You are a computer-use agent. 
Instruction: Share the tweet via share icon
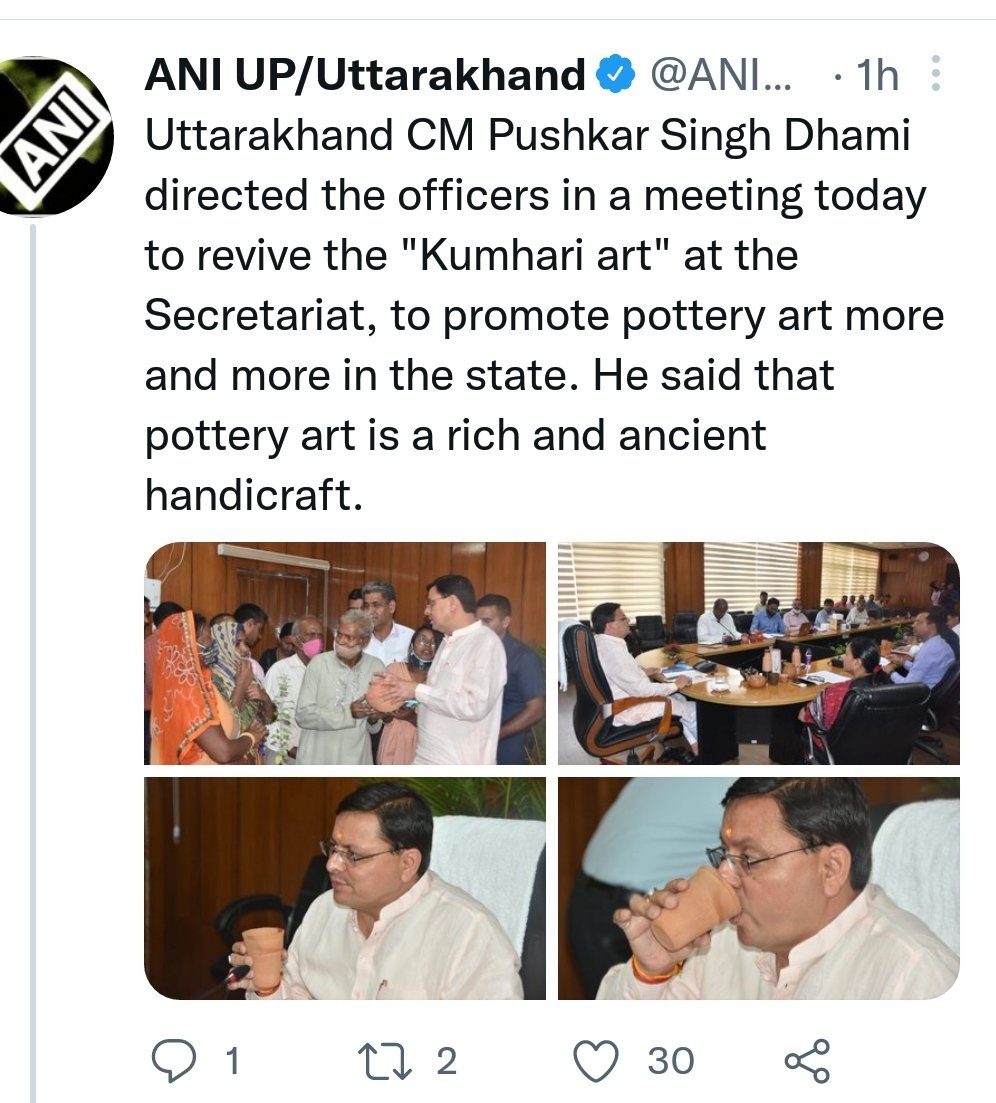[x=807, y=1060]
